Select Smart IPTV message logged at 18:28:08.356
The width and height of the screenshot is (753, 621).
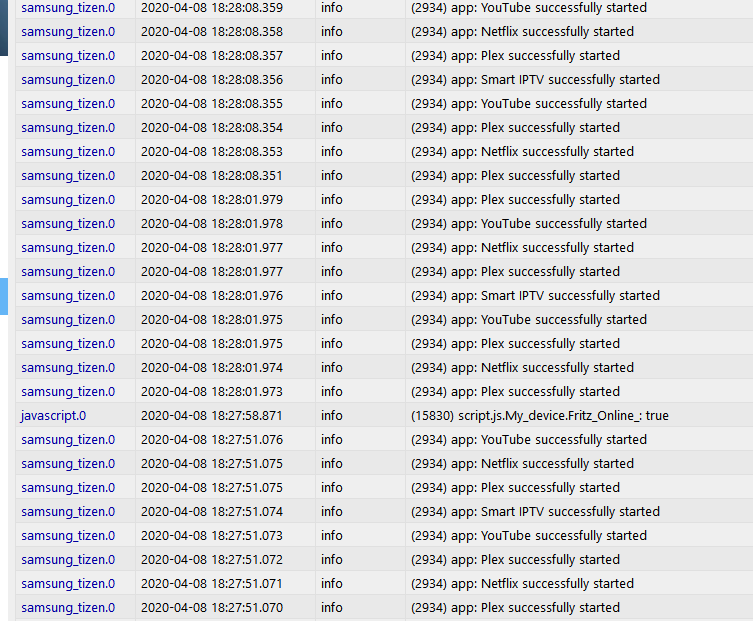(535, 80)
